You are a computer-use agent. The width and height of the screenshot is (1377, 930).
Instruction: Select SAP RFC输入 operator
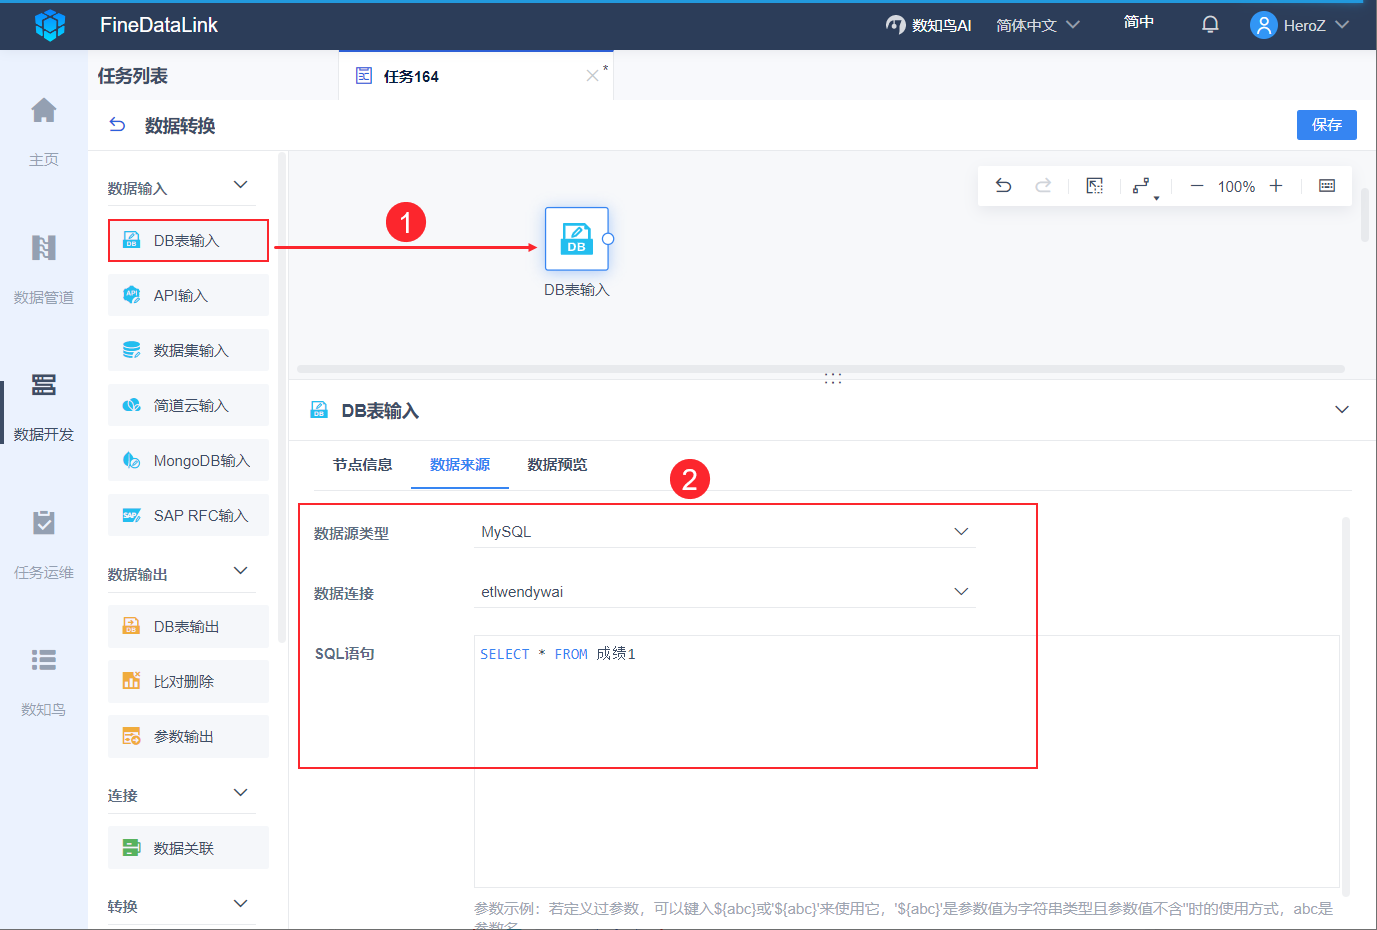(188, 515)
